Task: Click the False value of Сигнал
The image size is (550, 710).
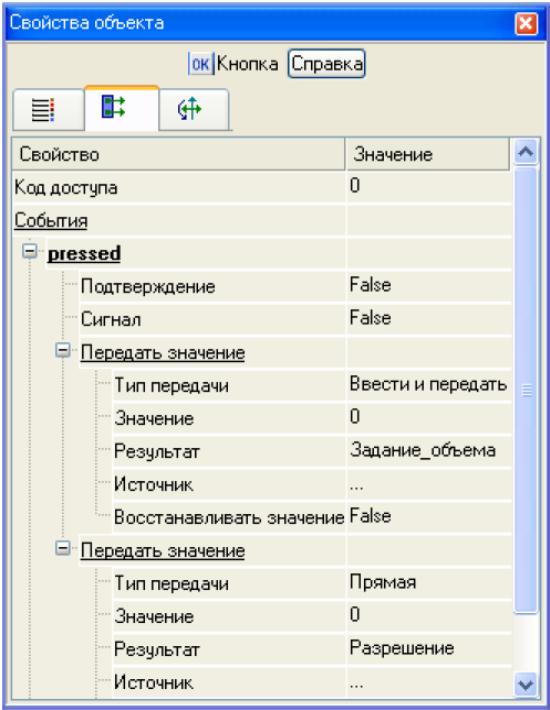Action: click(x=370, y=318)
